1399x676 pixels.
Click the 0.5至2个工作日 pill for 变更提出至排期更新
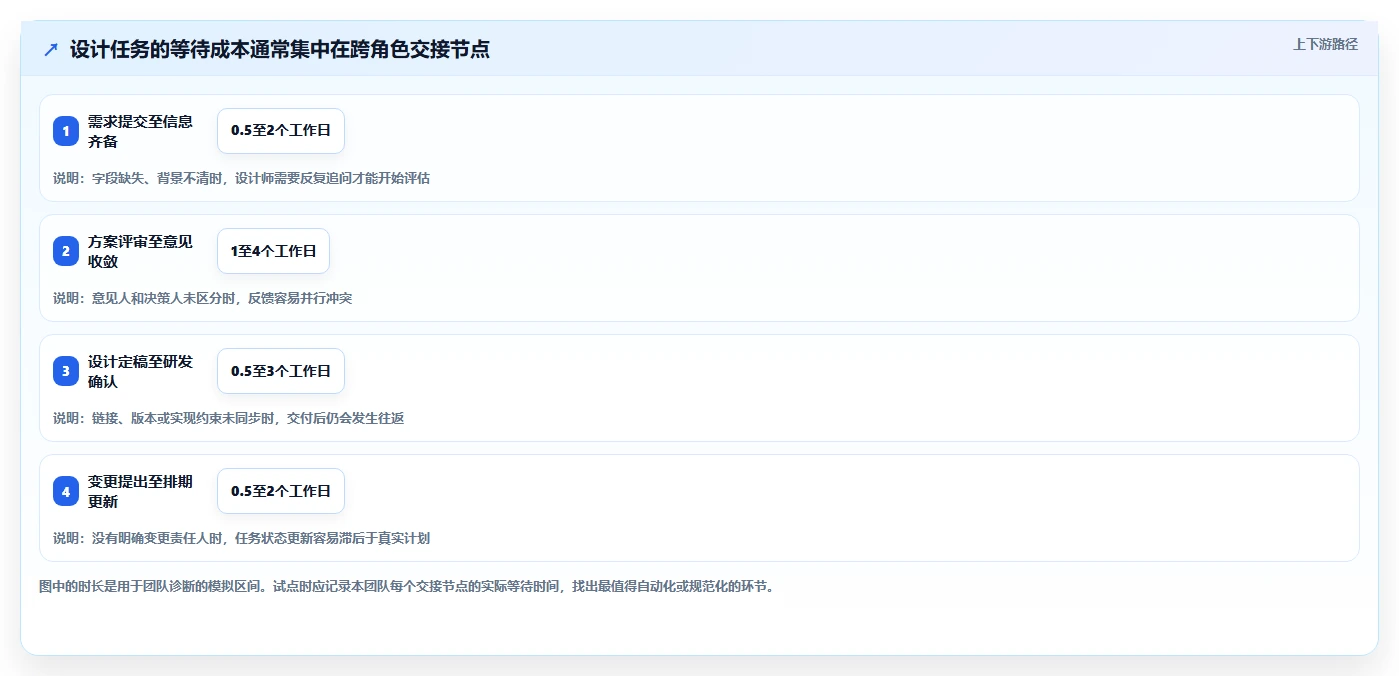point(281,491)
